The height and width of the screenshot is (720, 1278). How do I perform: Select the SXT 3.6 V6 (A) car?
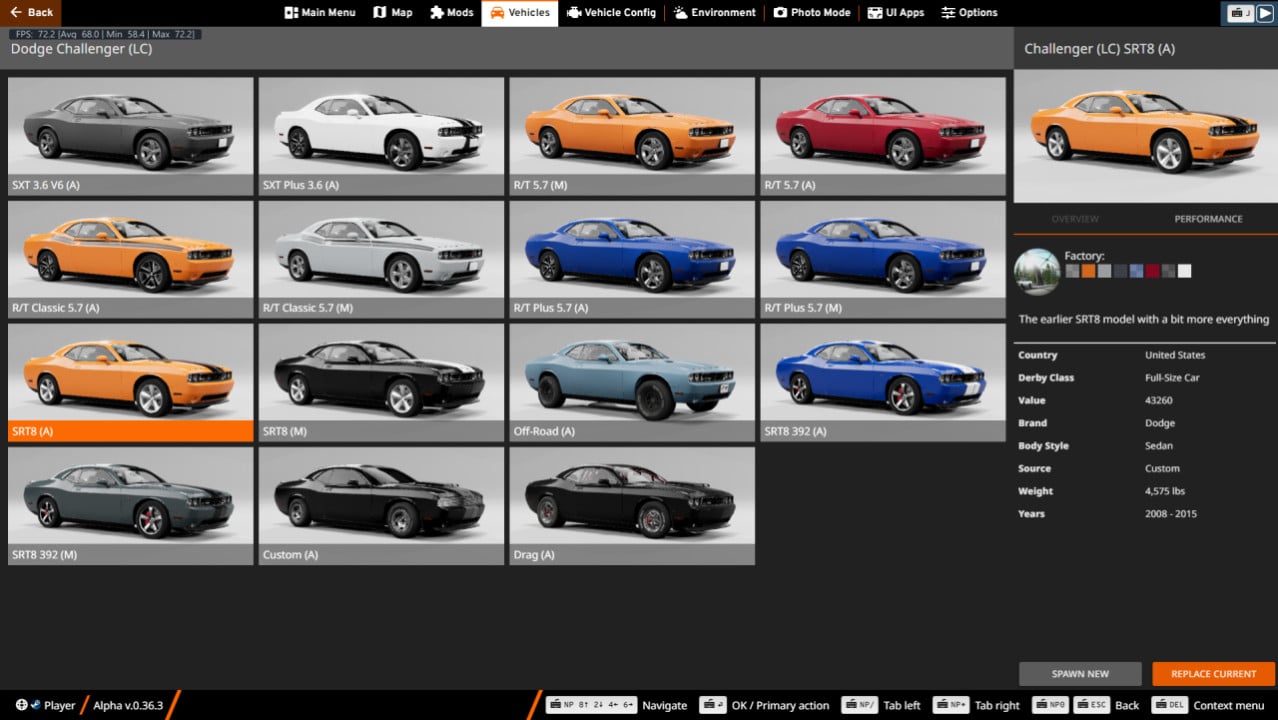(x=130, y=136)
